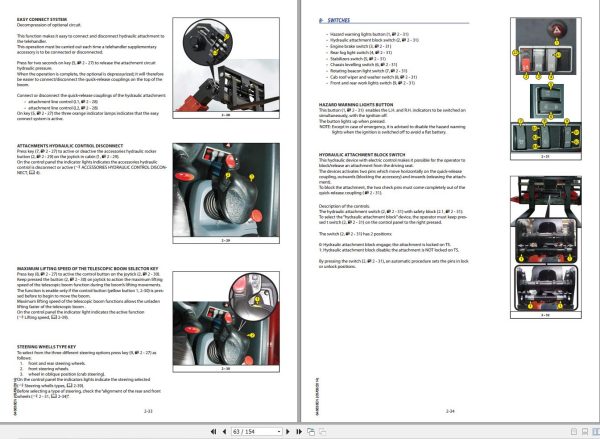Click the HYDRAULIC ATTACHMENT BLOCK SWITCH heading
The width and height of the screenshot is (600, 439).
click(x=362, y=155)
